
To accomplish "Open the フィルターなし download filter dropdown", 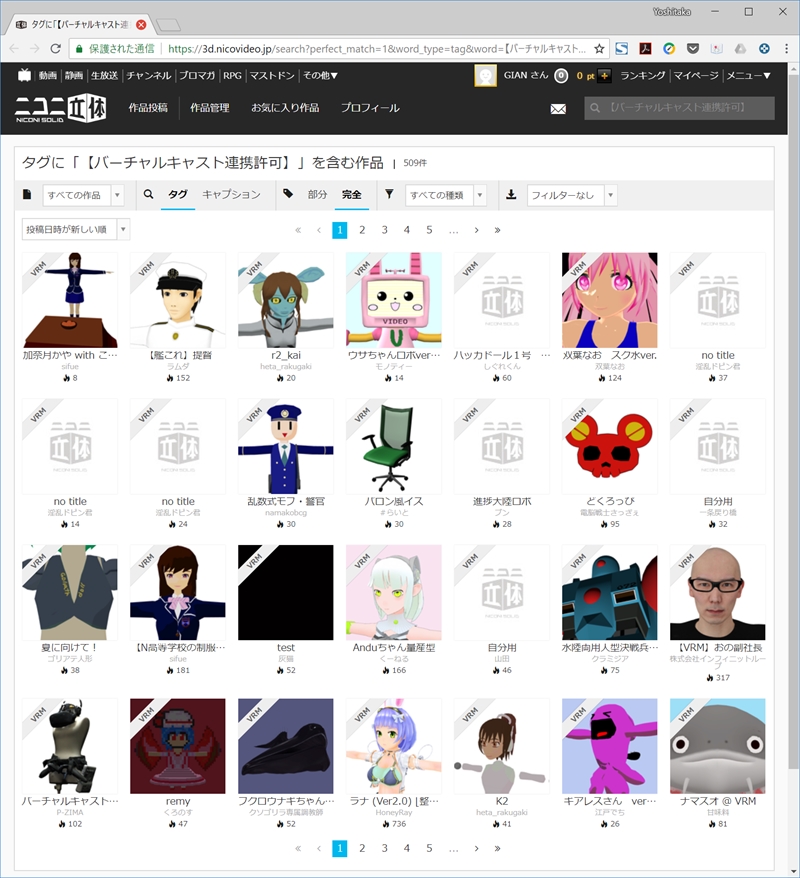I will pyautogui.click(x=572, y=195).
